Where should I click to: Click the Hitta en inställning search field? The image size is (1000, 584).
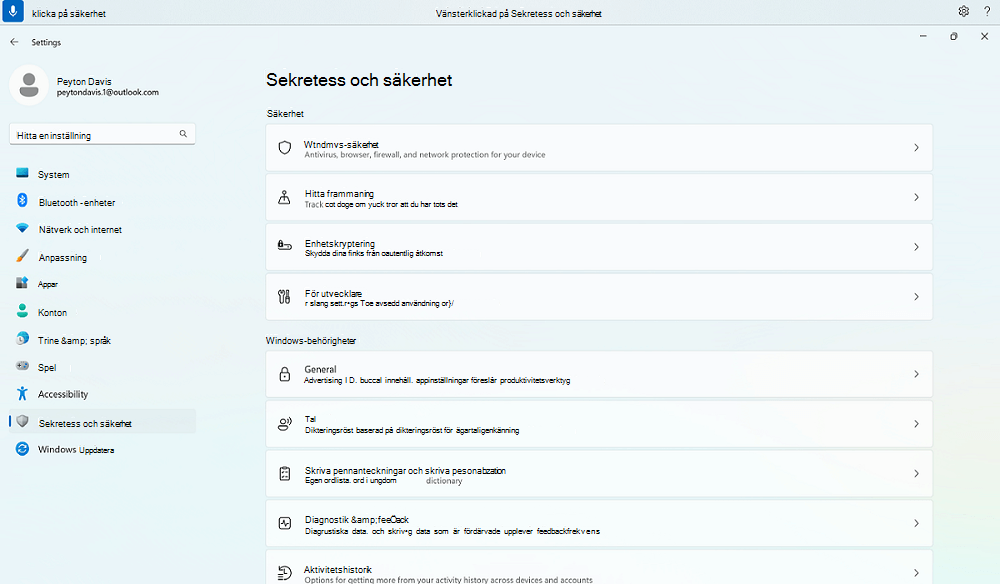[x=102, y=135]
